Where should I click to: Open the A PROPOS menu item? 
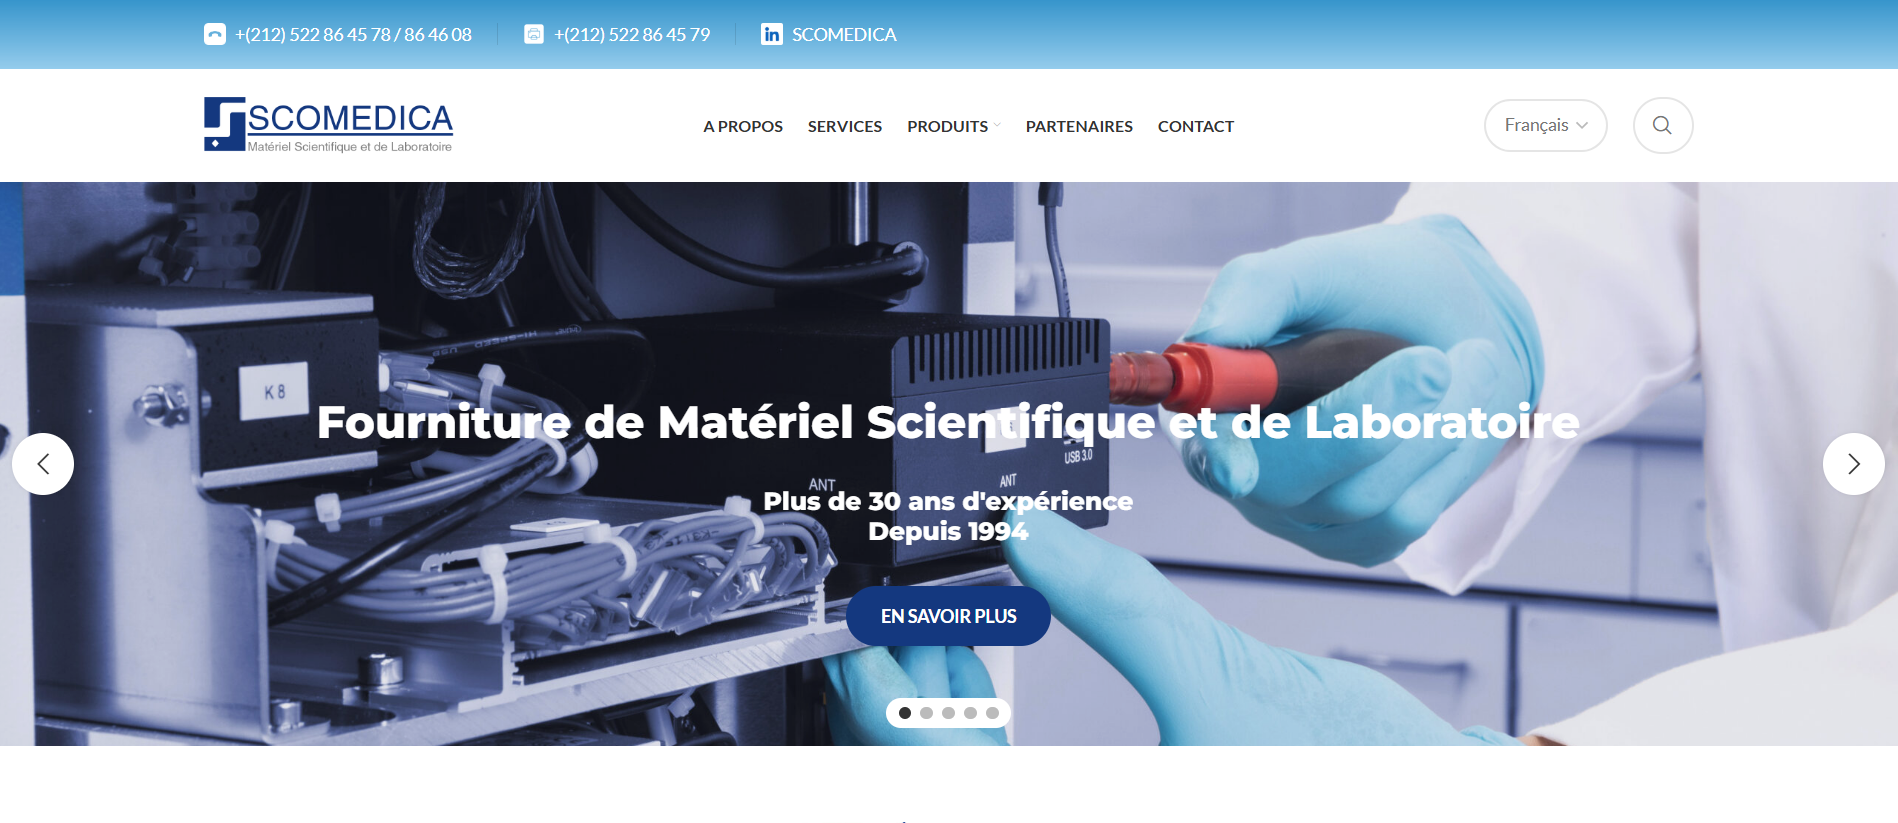[743, 126]
